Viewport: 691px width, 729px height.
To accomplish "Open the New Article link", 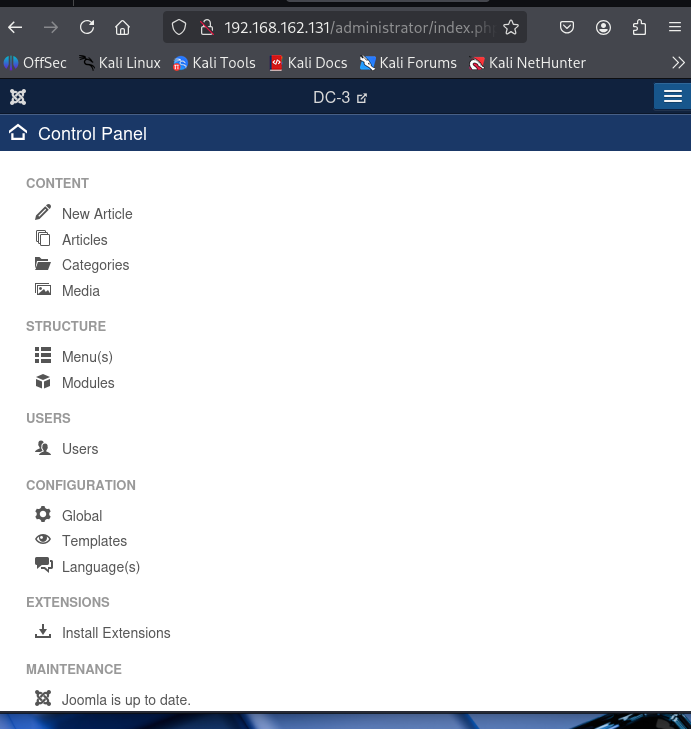I will [x=97, y=214].
